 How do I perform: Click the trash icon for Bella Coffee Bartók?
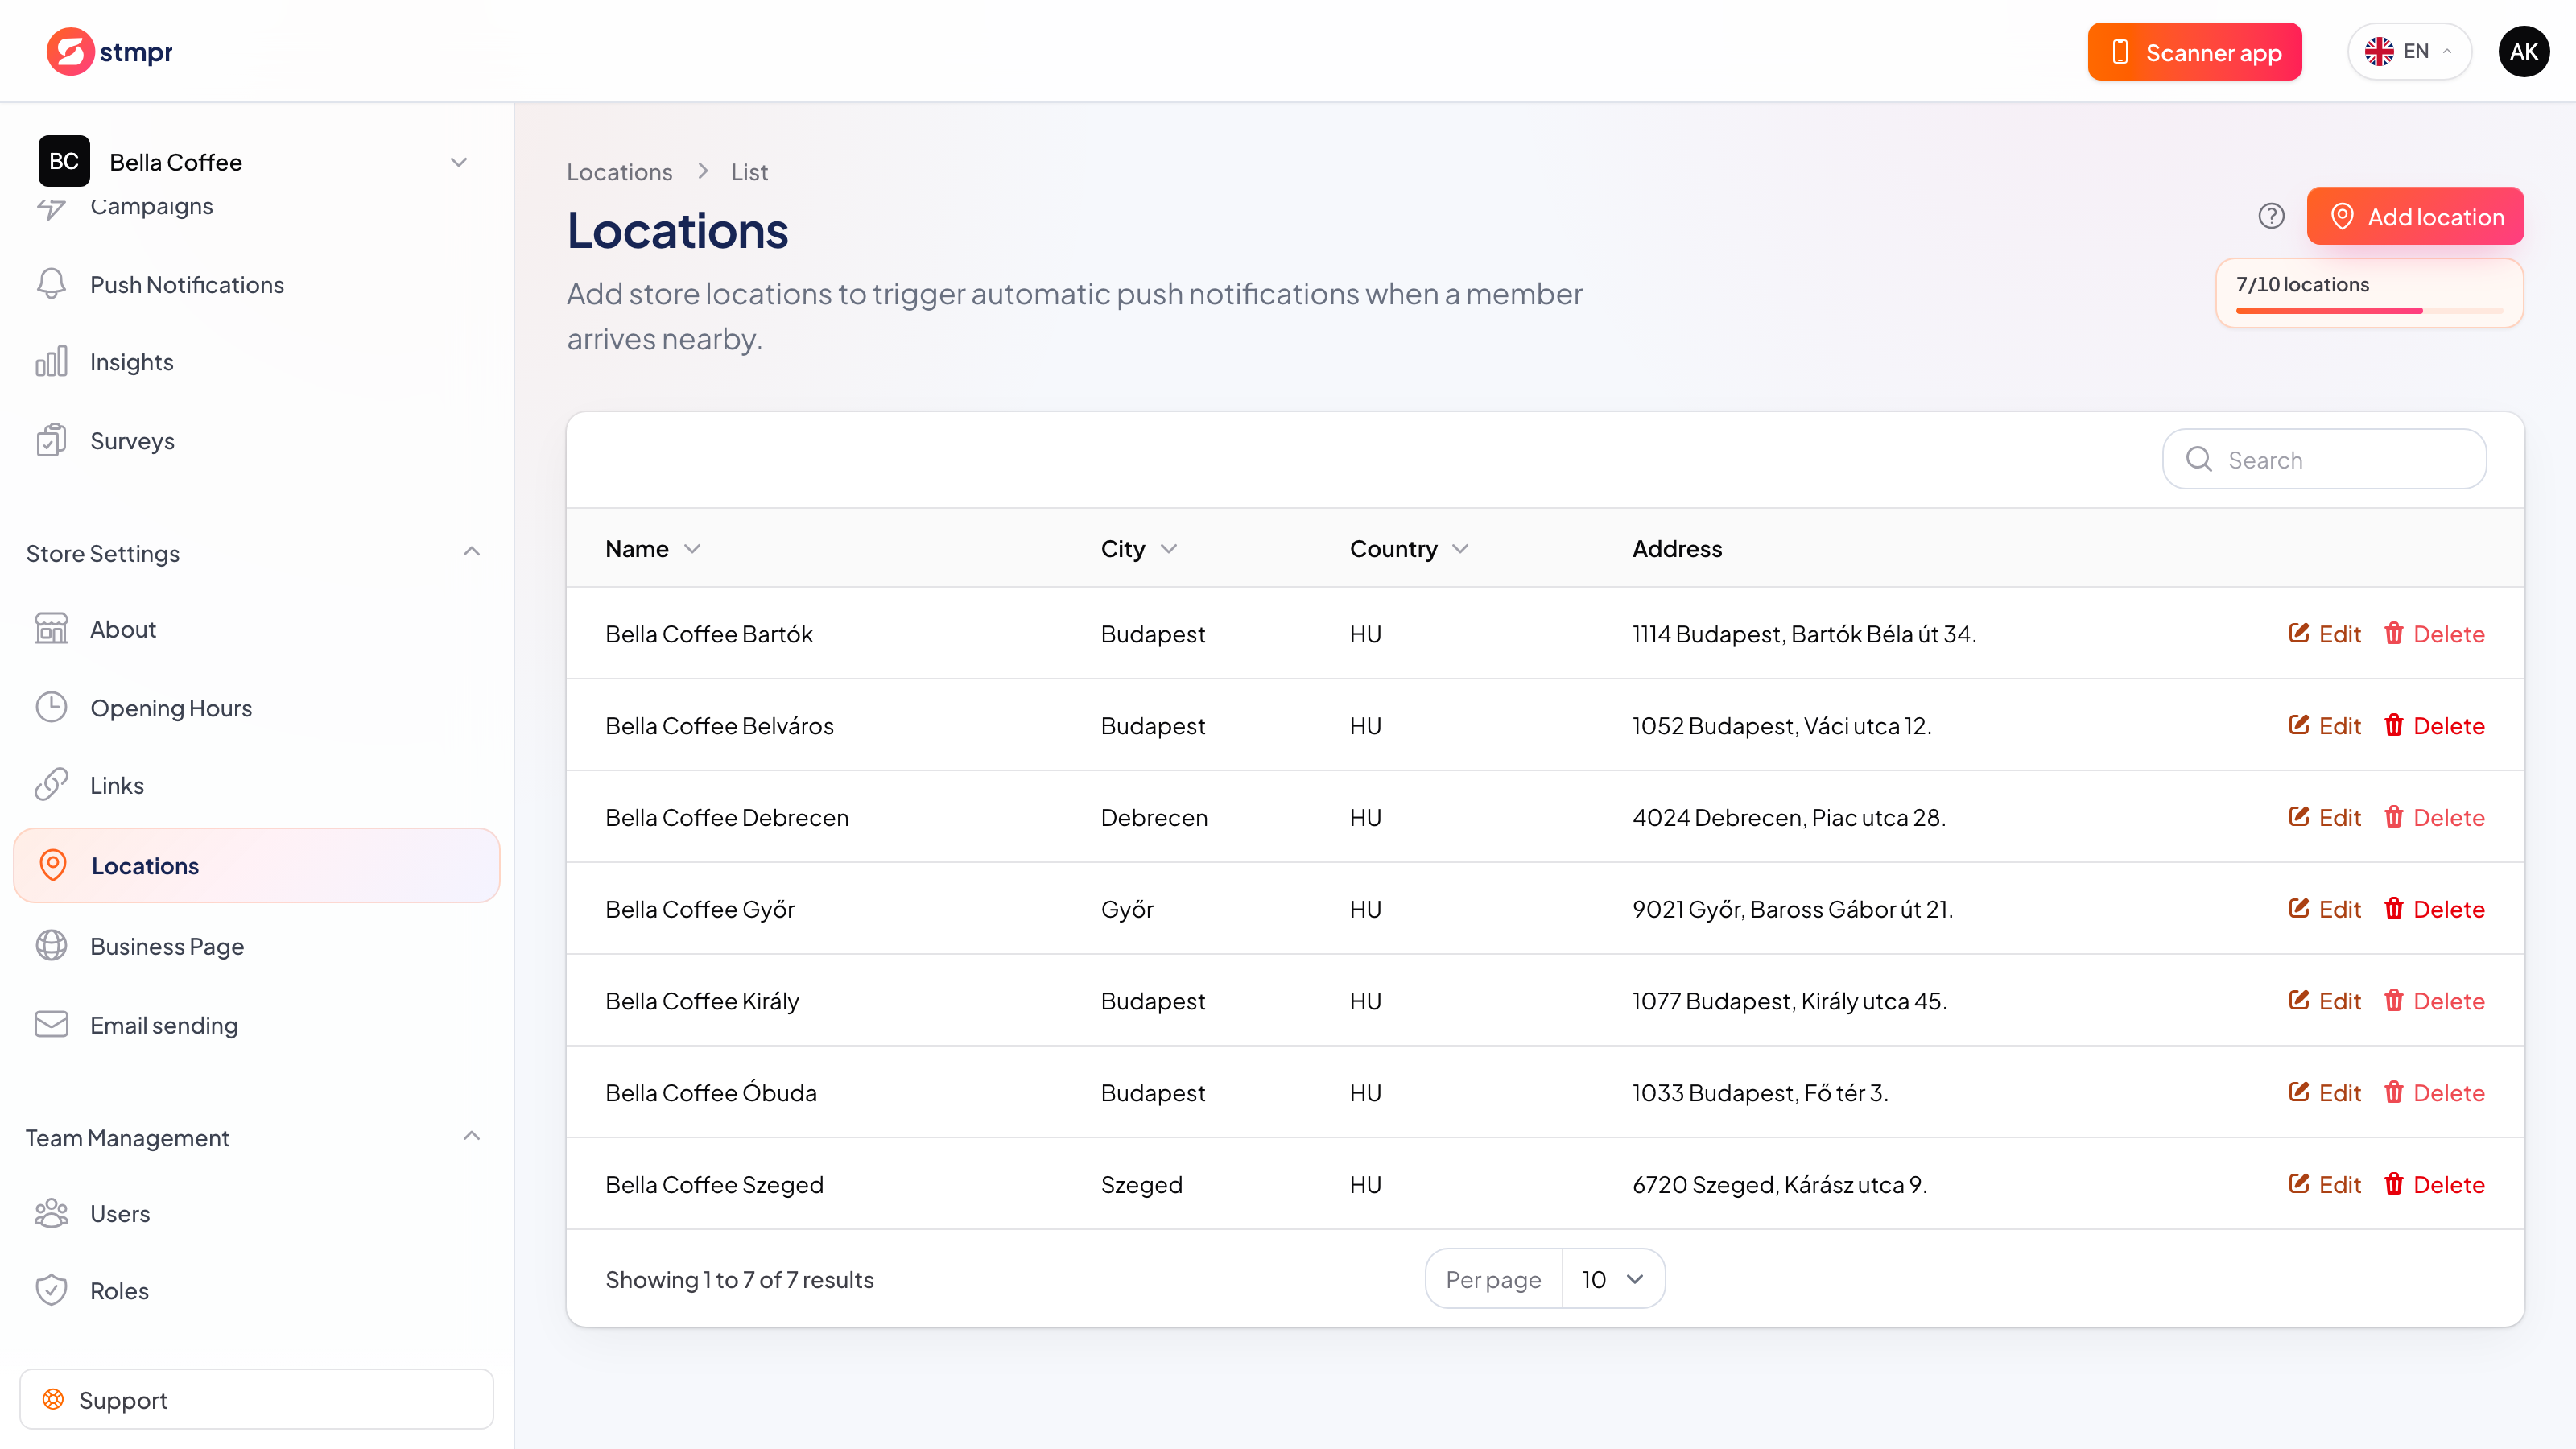[x=2393, y=633]
